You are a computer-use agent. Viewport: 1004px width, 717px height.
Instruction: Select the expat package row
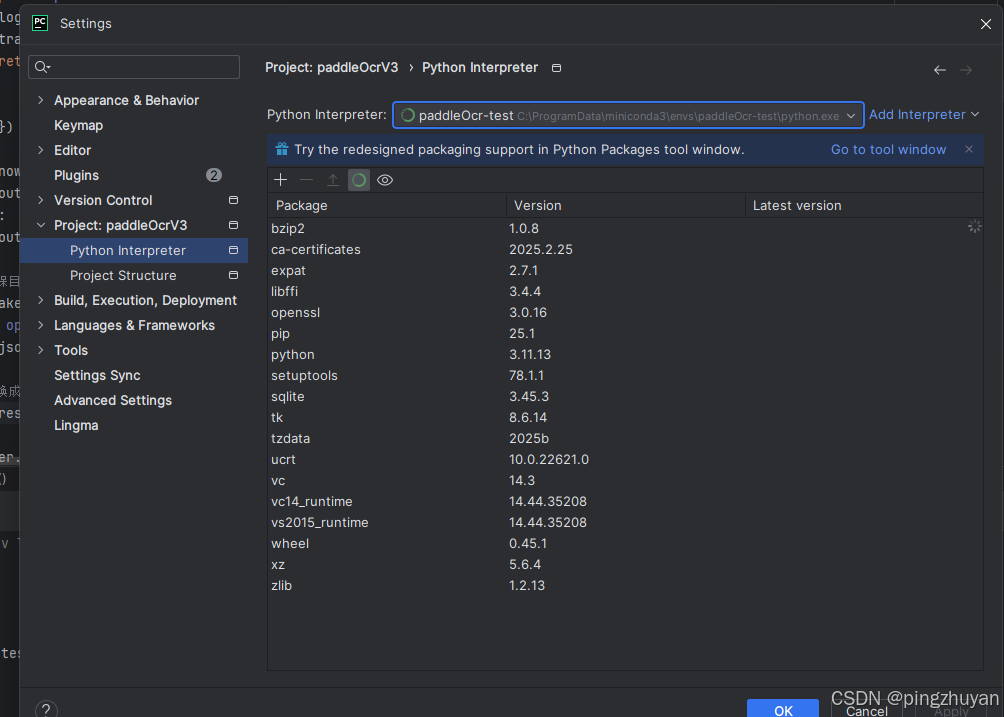(625, 271)
